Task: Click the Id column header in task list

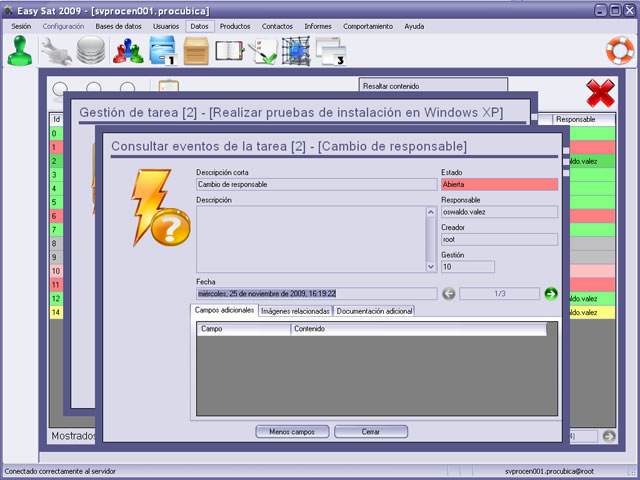Action: click(x=56, y=119)
